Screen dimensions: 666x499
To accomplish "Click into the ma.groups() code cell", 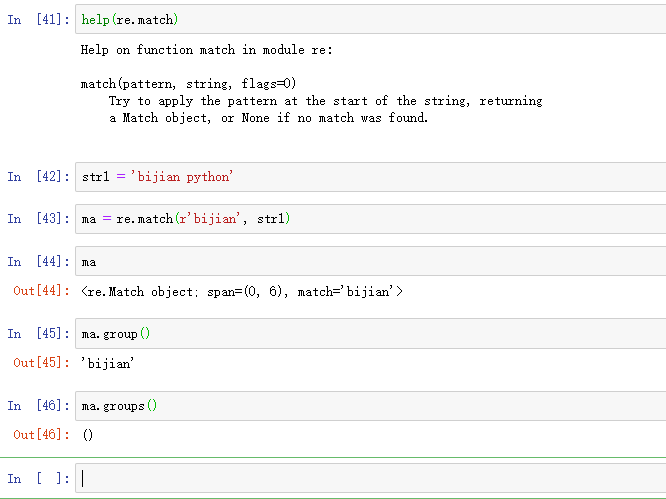I will [370, 406].
